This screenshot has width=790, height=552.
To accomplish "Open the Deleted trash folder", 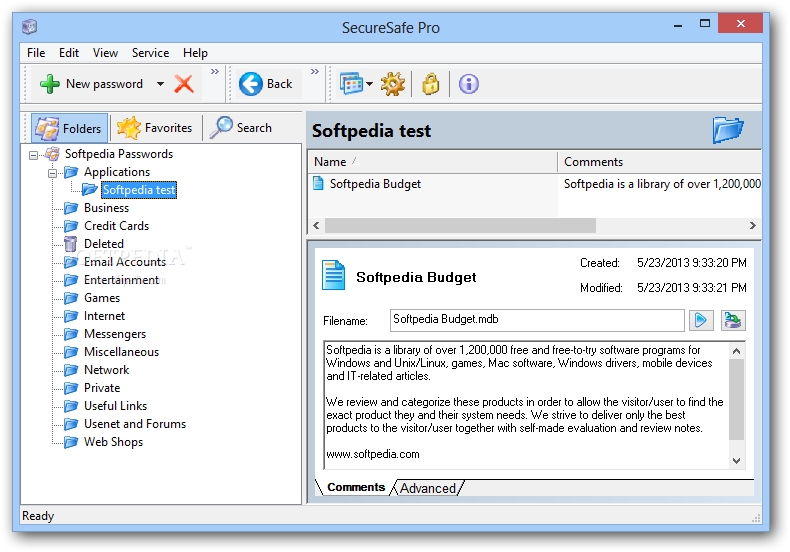I will [104, 244].
